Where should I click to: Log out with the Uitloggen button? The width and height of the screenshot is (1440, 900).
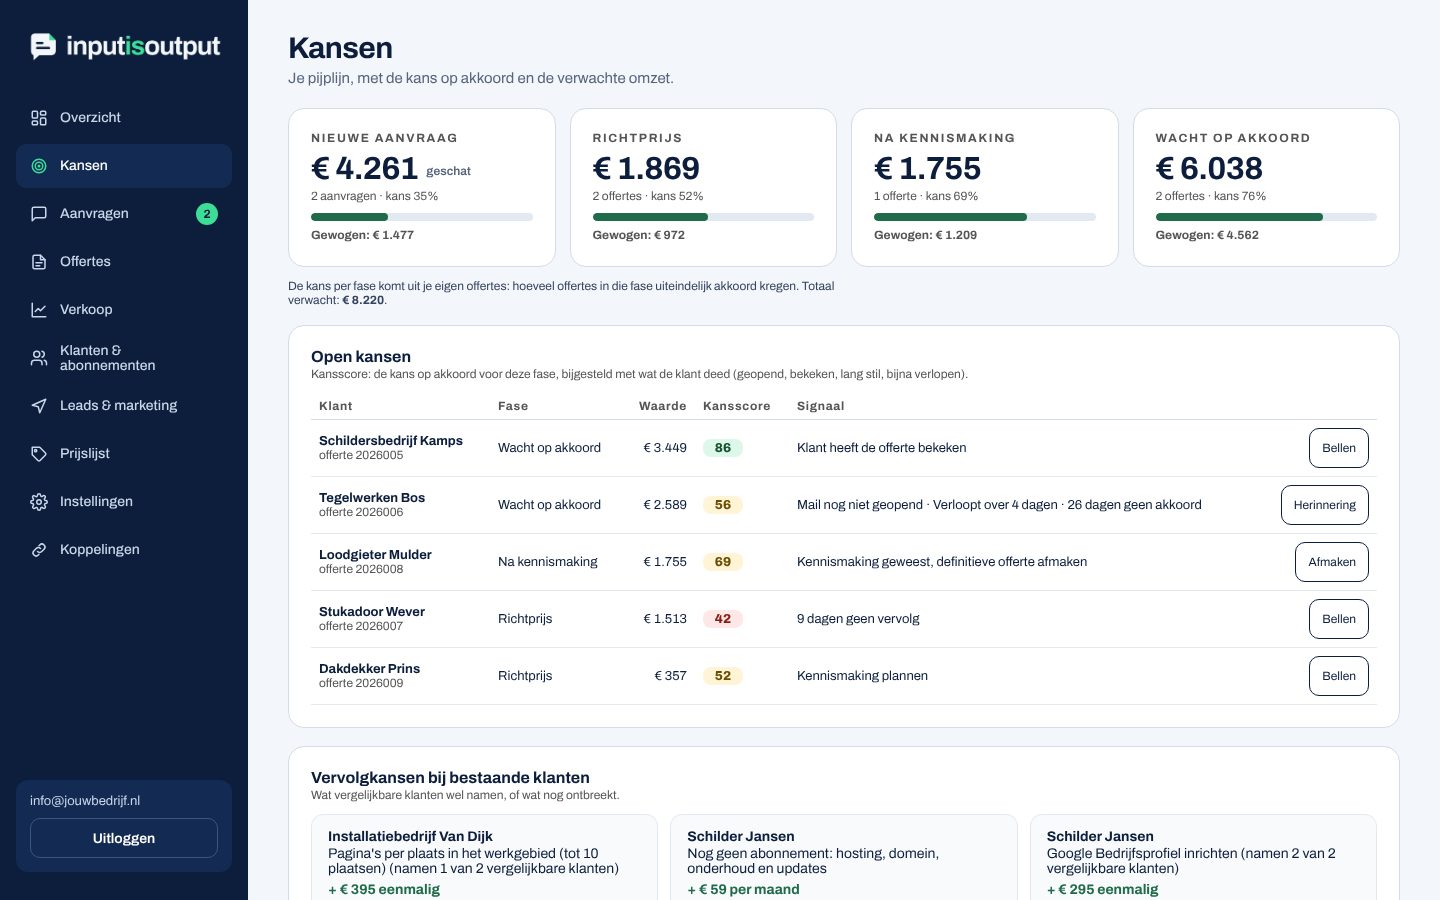point(124,838)
